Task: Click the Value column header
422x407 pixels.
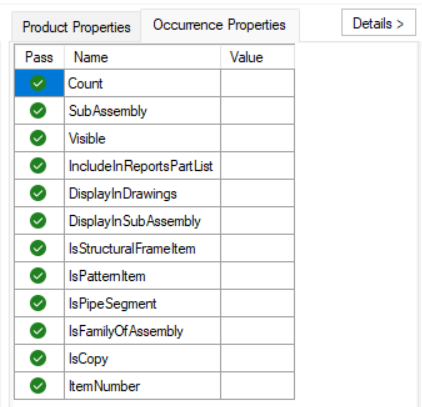Action: pyautogui.click(x=257, y=57)
